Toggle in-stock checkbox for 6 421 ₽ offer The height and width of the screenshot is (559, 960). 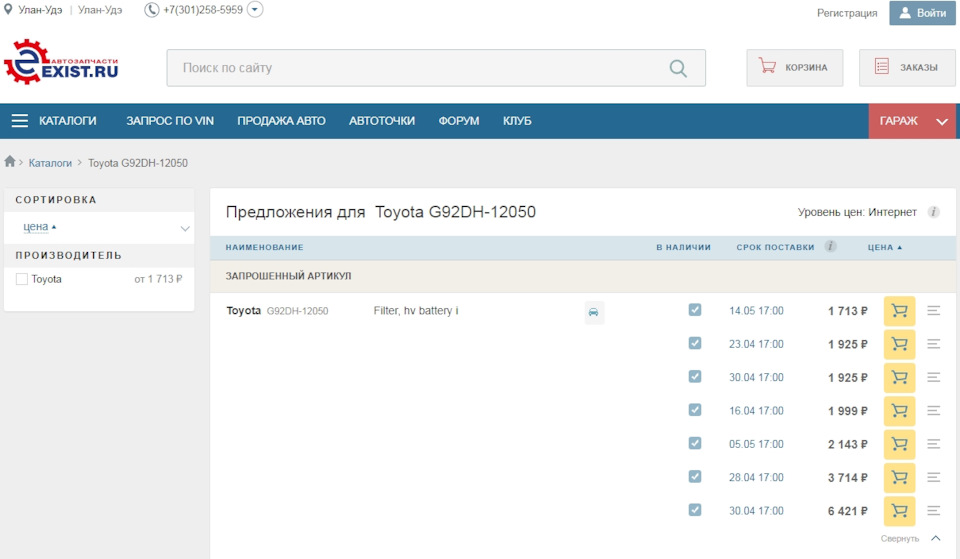coord(695,509)
